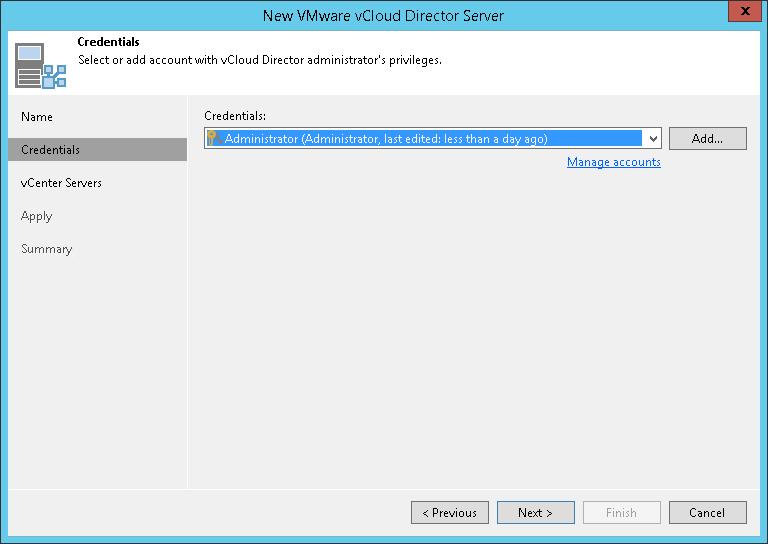Go to the Name wizard step
Screen dimensions: 768x544
(x=37, y=117)
